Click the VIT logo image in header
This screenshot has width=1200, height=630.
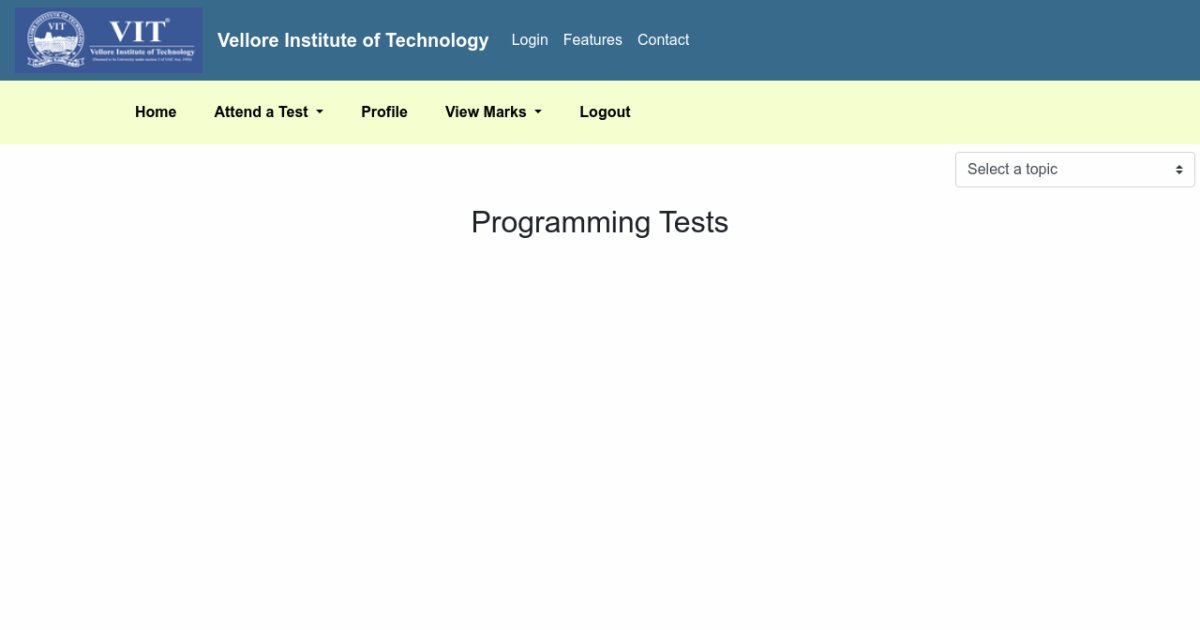pos(108,41)
